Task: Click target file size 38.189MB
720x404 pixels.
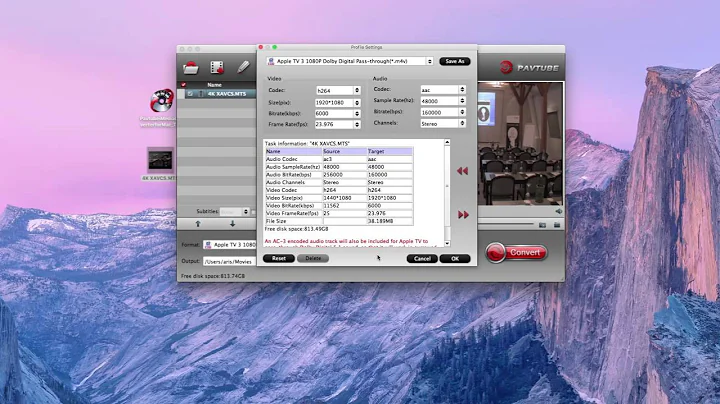Action: tap(381, 221)
